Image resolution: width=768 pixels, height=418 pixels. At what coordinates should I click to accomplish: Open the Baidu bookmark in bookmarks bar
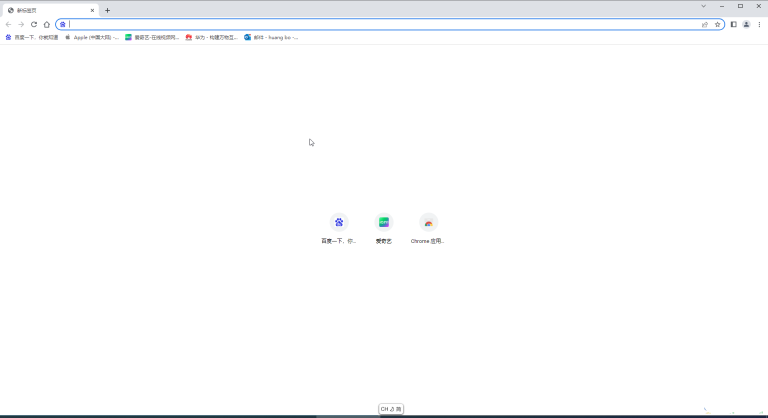click(x=32, y=37)
